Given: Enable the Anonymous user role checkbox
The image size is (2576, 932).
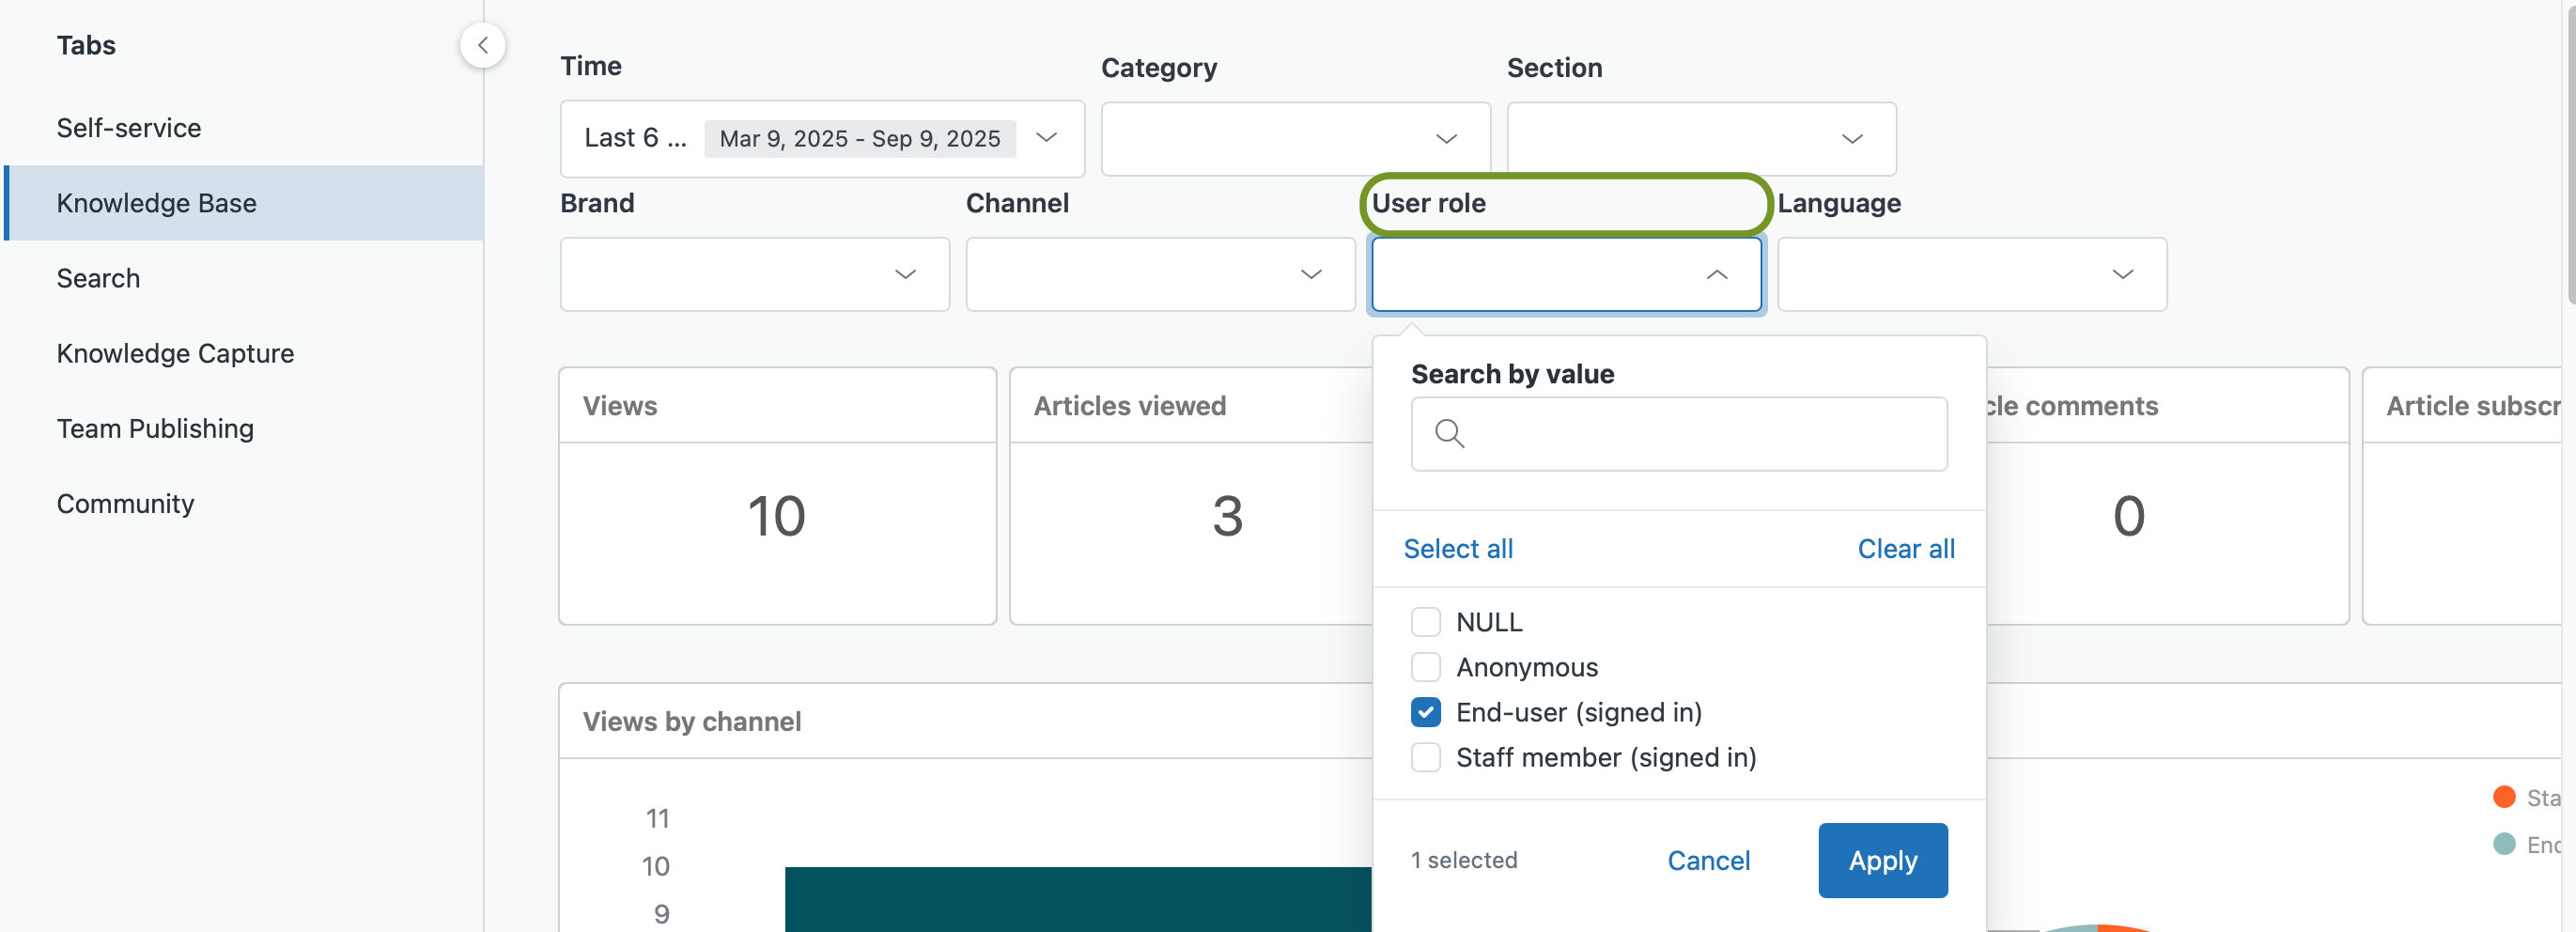Looking at the screenshot, I should 1425,666.
